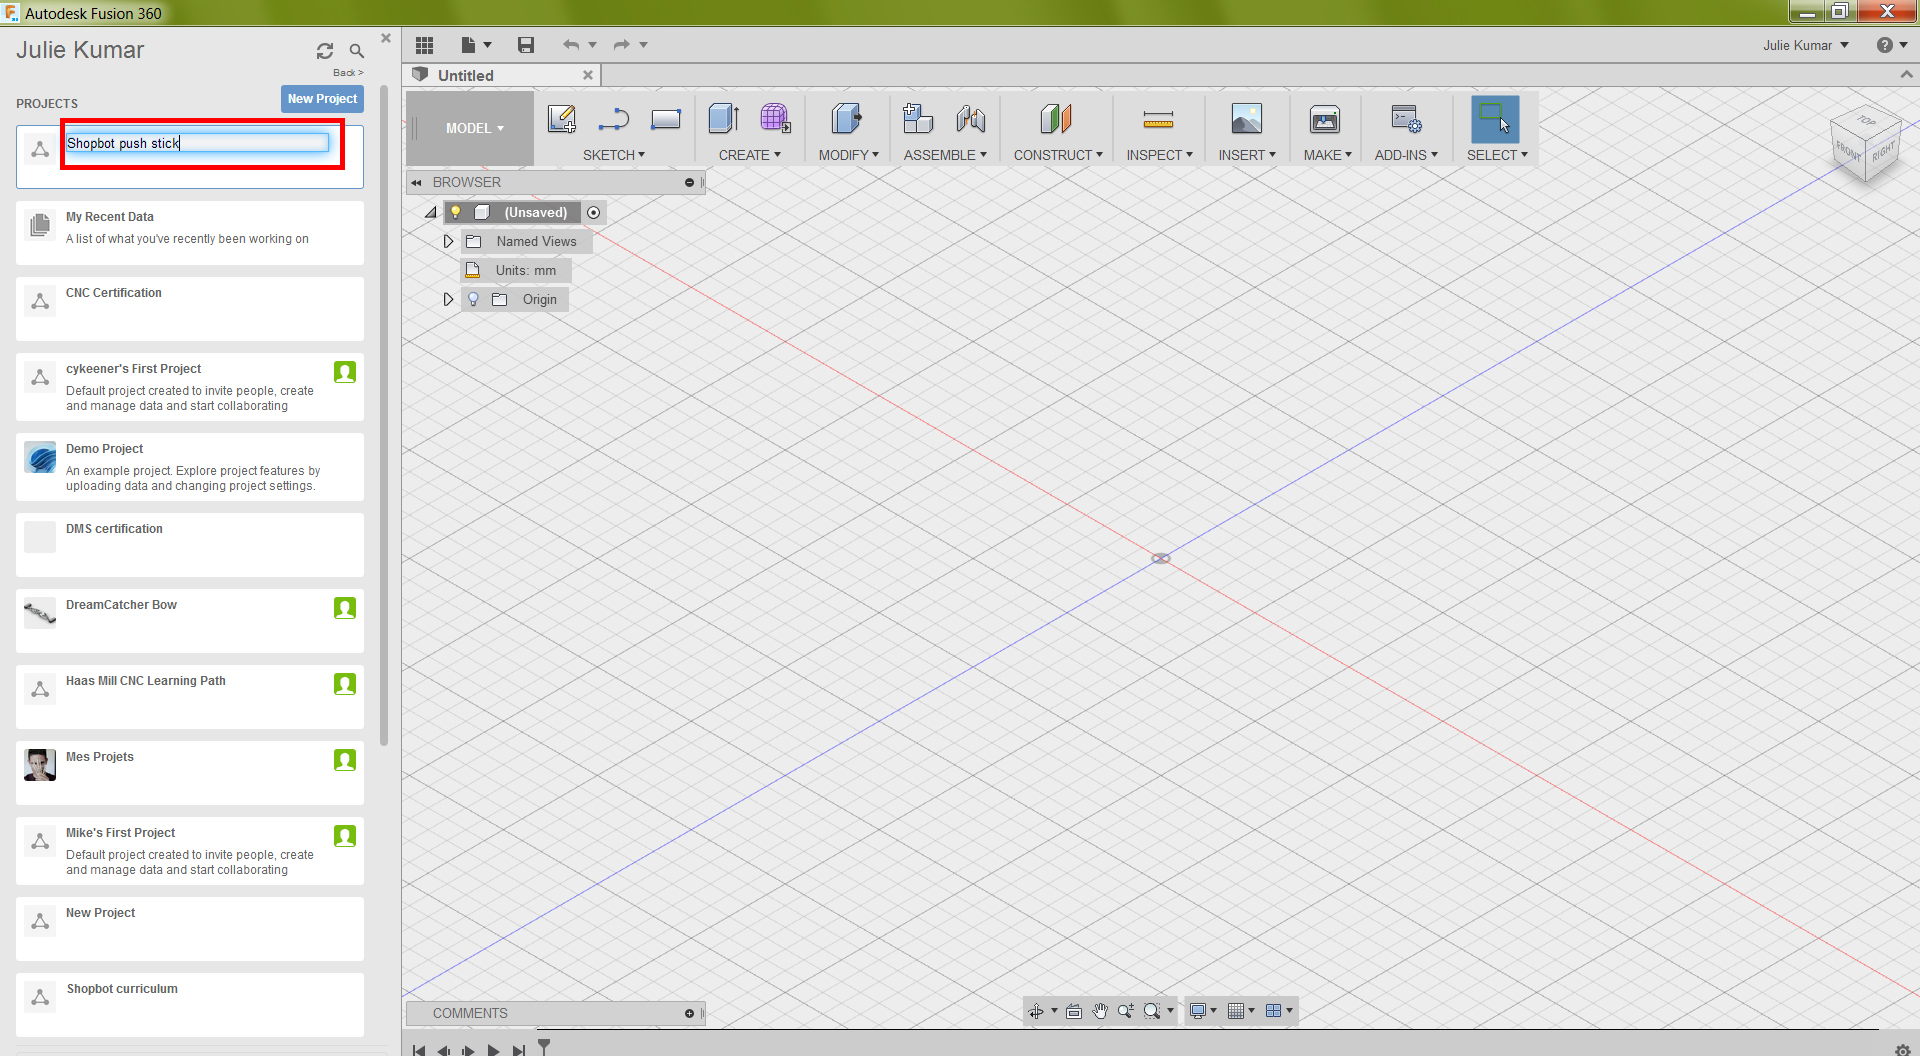Viewport: 1920px width, 1056px height.
Task: Play the timeline animation
Action: pos(493,1049)
